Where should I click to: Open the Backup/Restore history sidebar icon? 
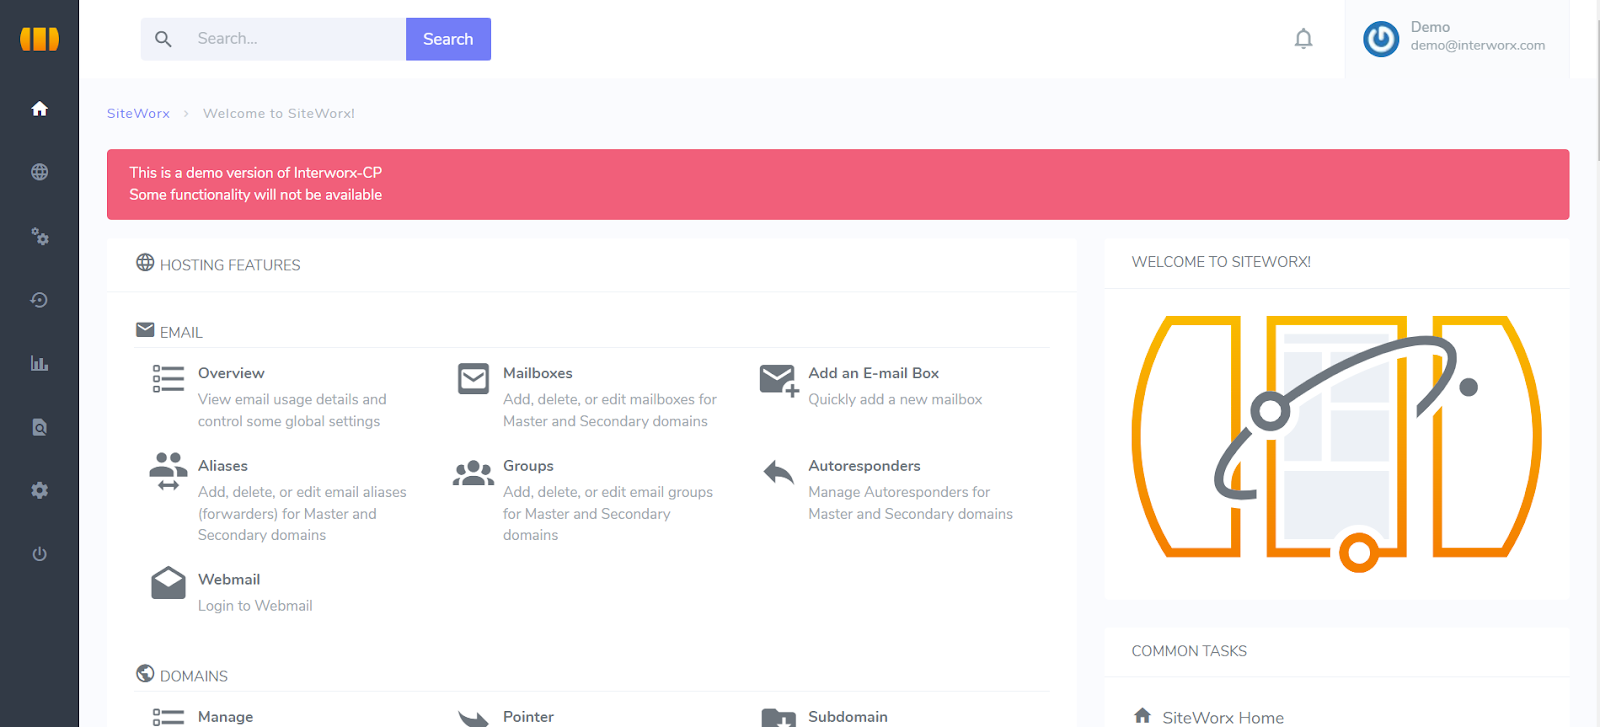(39, 300)
